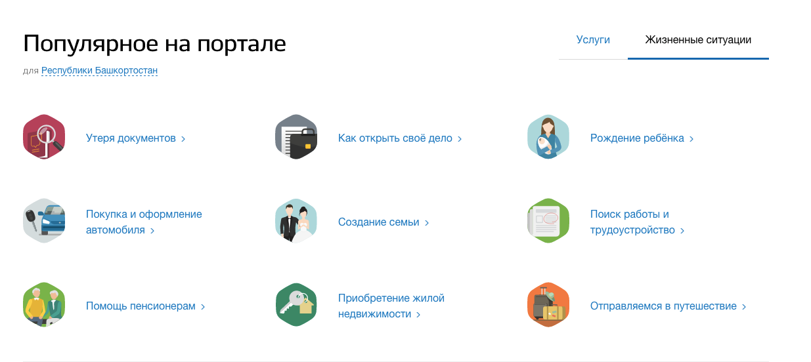Open 'Как открыть своё дело' link
Image resolution: width=811 pixels, height=362 pixels.
tap(400, 139)
